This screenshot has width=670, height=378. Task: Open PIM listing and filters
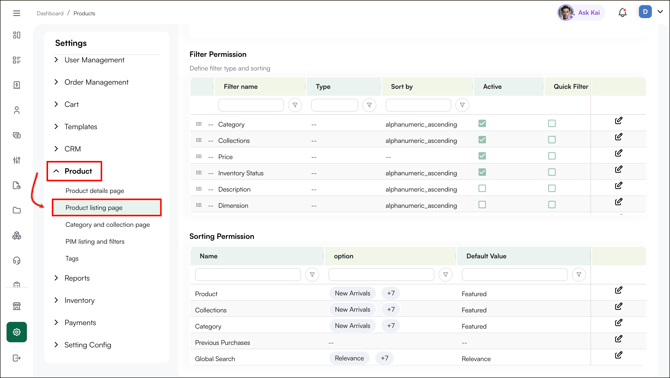click(x=95, y=242)
